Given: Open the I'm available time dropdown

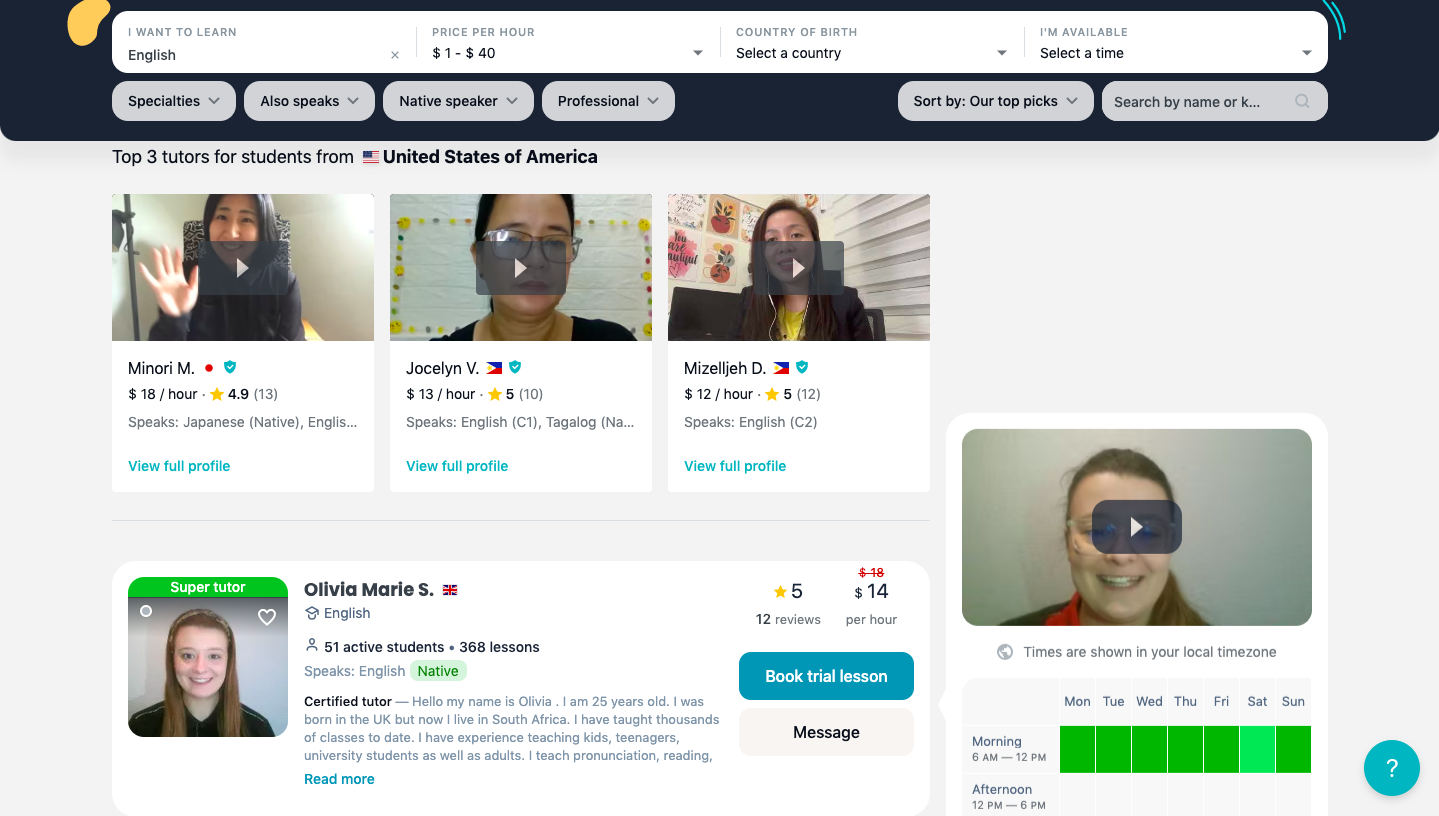Looking at the screenshot, I should (x=1175, y=53).
